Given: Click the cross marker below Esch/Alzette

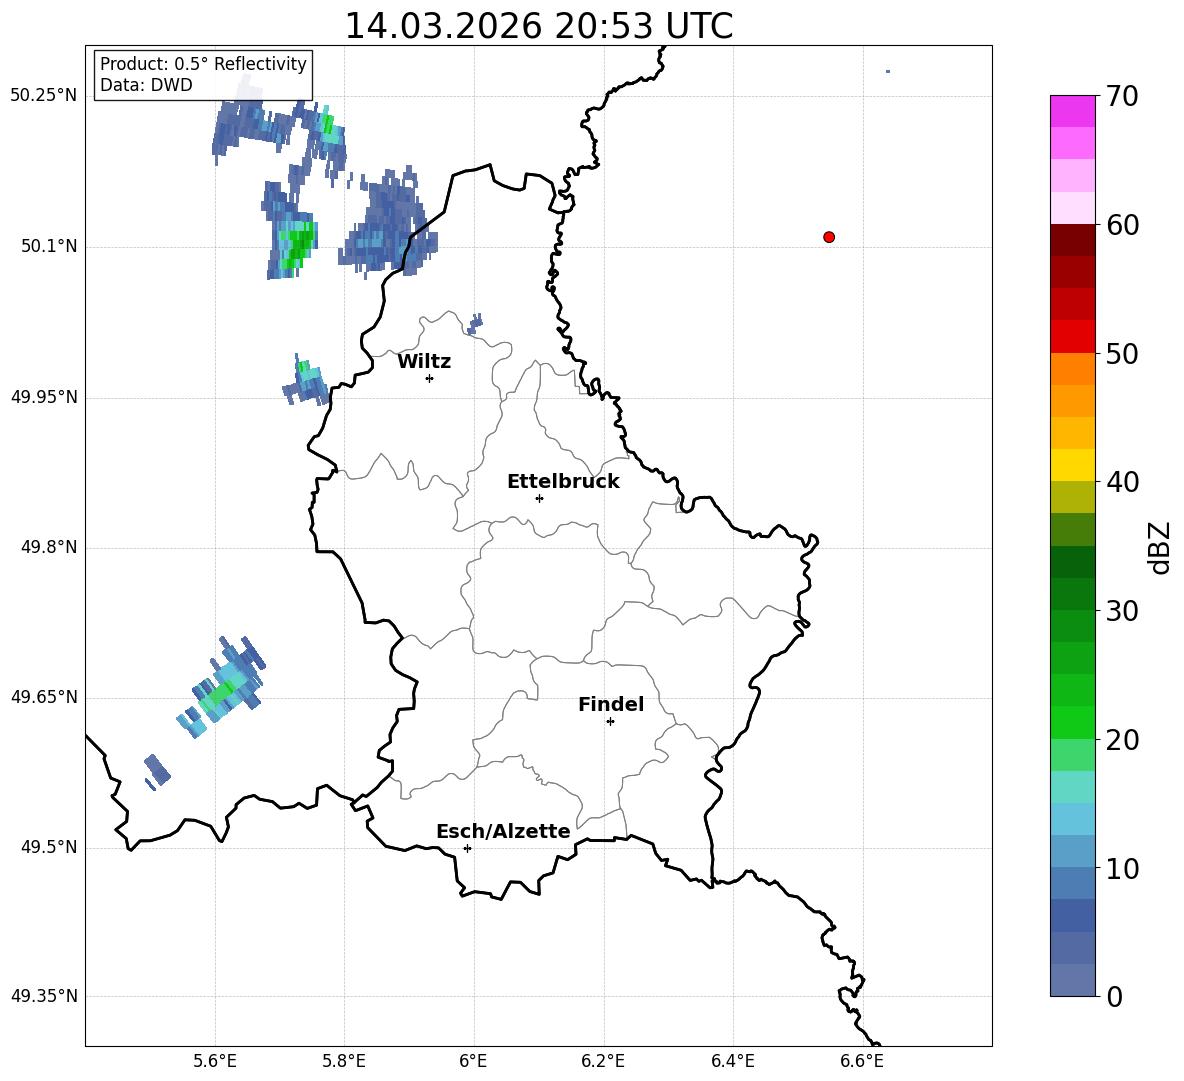Looking at the screenshot, I should (467, 848).
